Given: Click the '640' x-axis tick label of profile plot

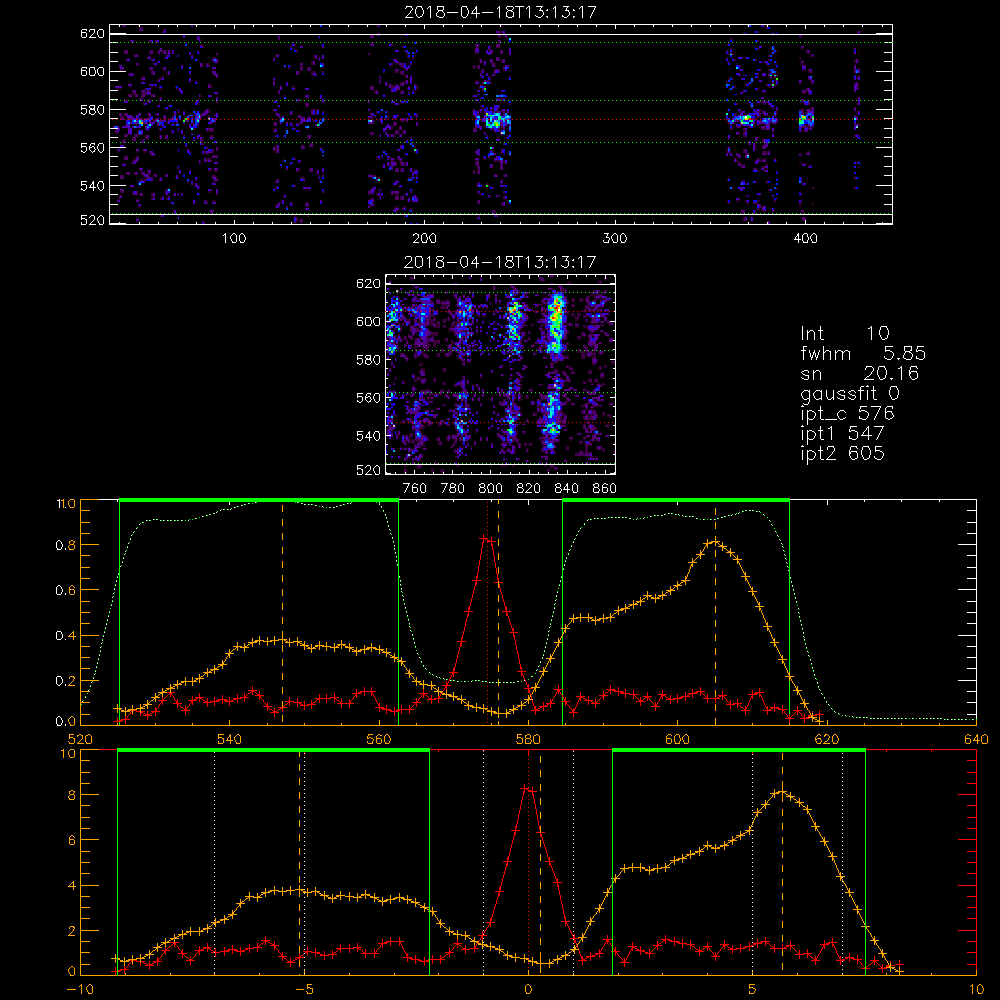Looking at the screenshot, I should pos(976,739).
